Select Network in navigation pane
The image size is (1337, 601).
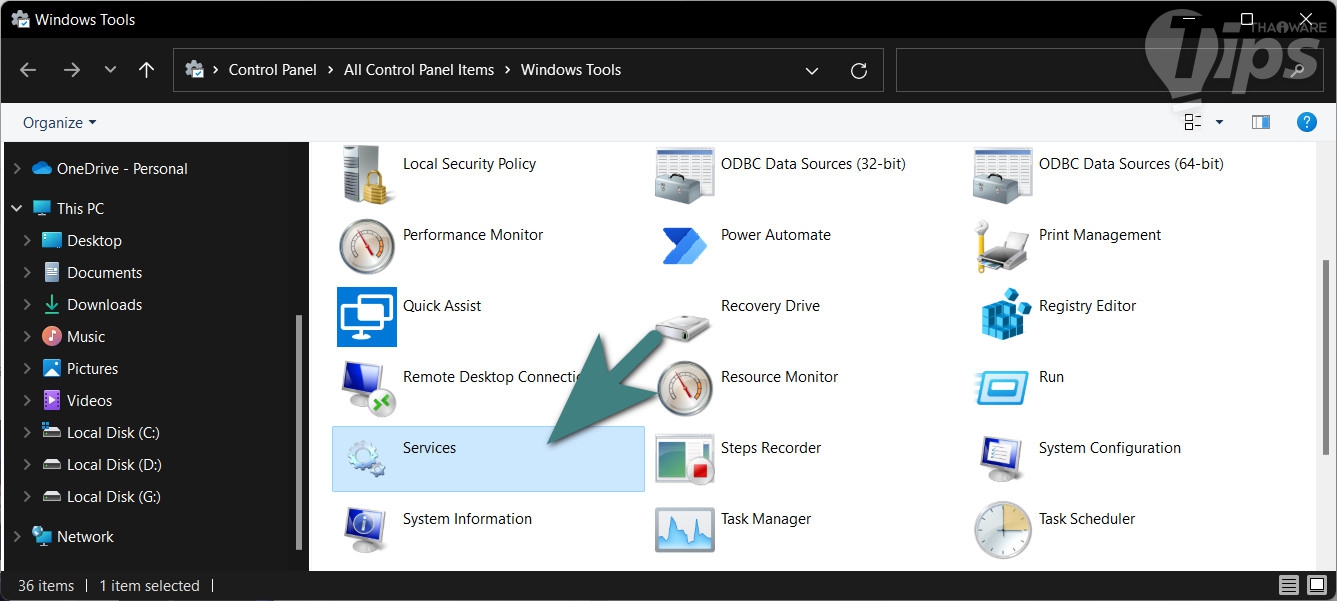click(x=85, y=537)
